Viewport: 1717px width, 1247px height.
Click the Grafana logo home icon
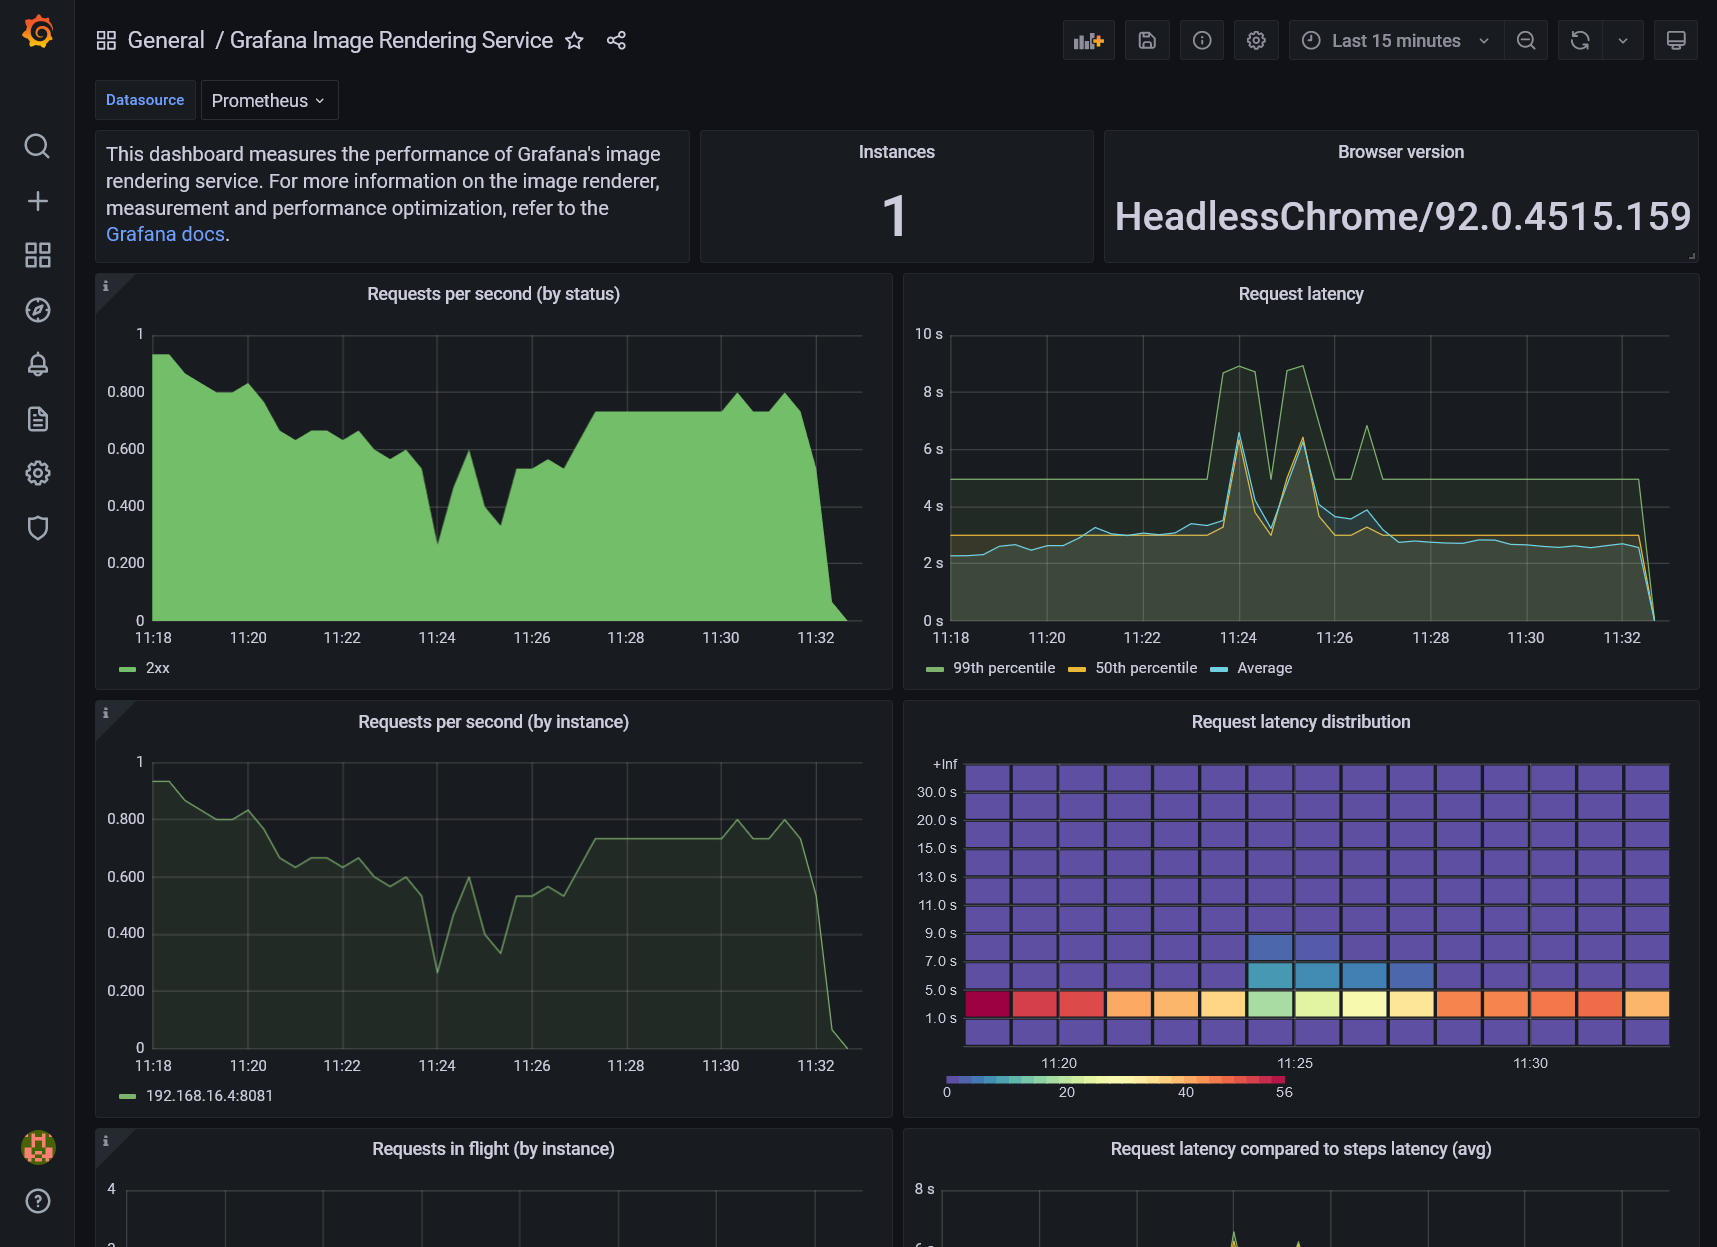[x=37, y=33]
